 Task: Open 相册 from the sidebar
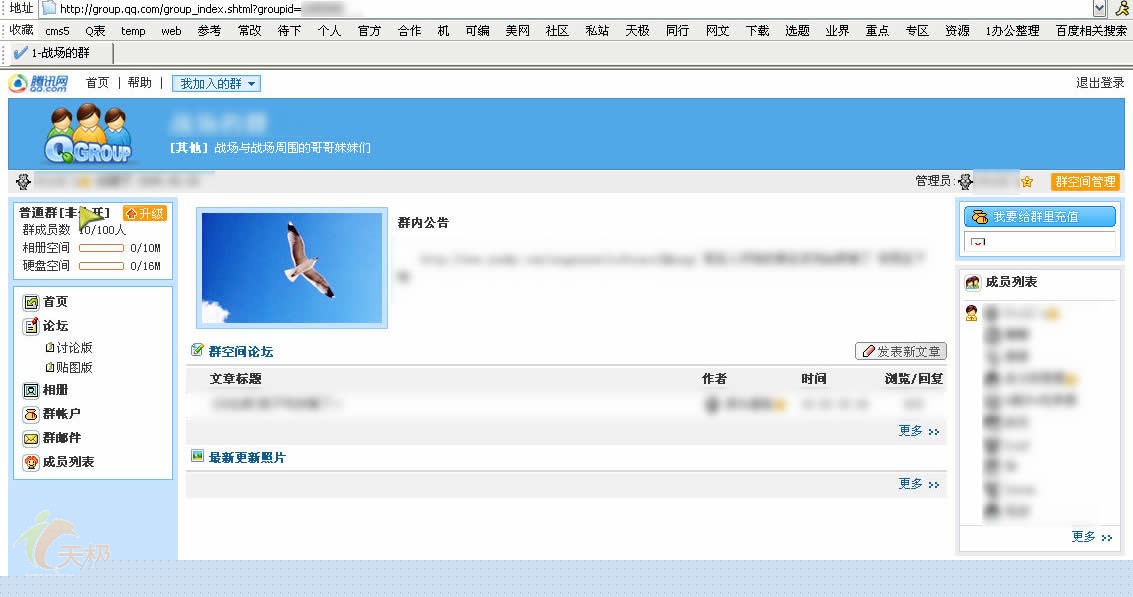click(55, 390)
